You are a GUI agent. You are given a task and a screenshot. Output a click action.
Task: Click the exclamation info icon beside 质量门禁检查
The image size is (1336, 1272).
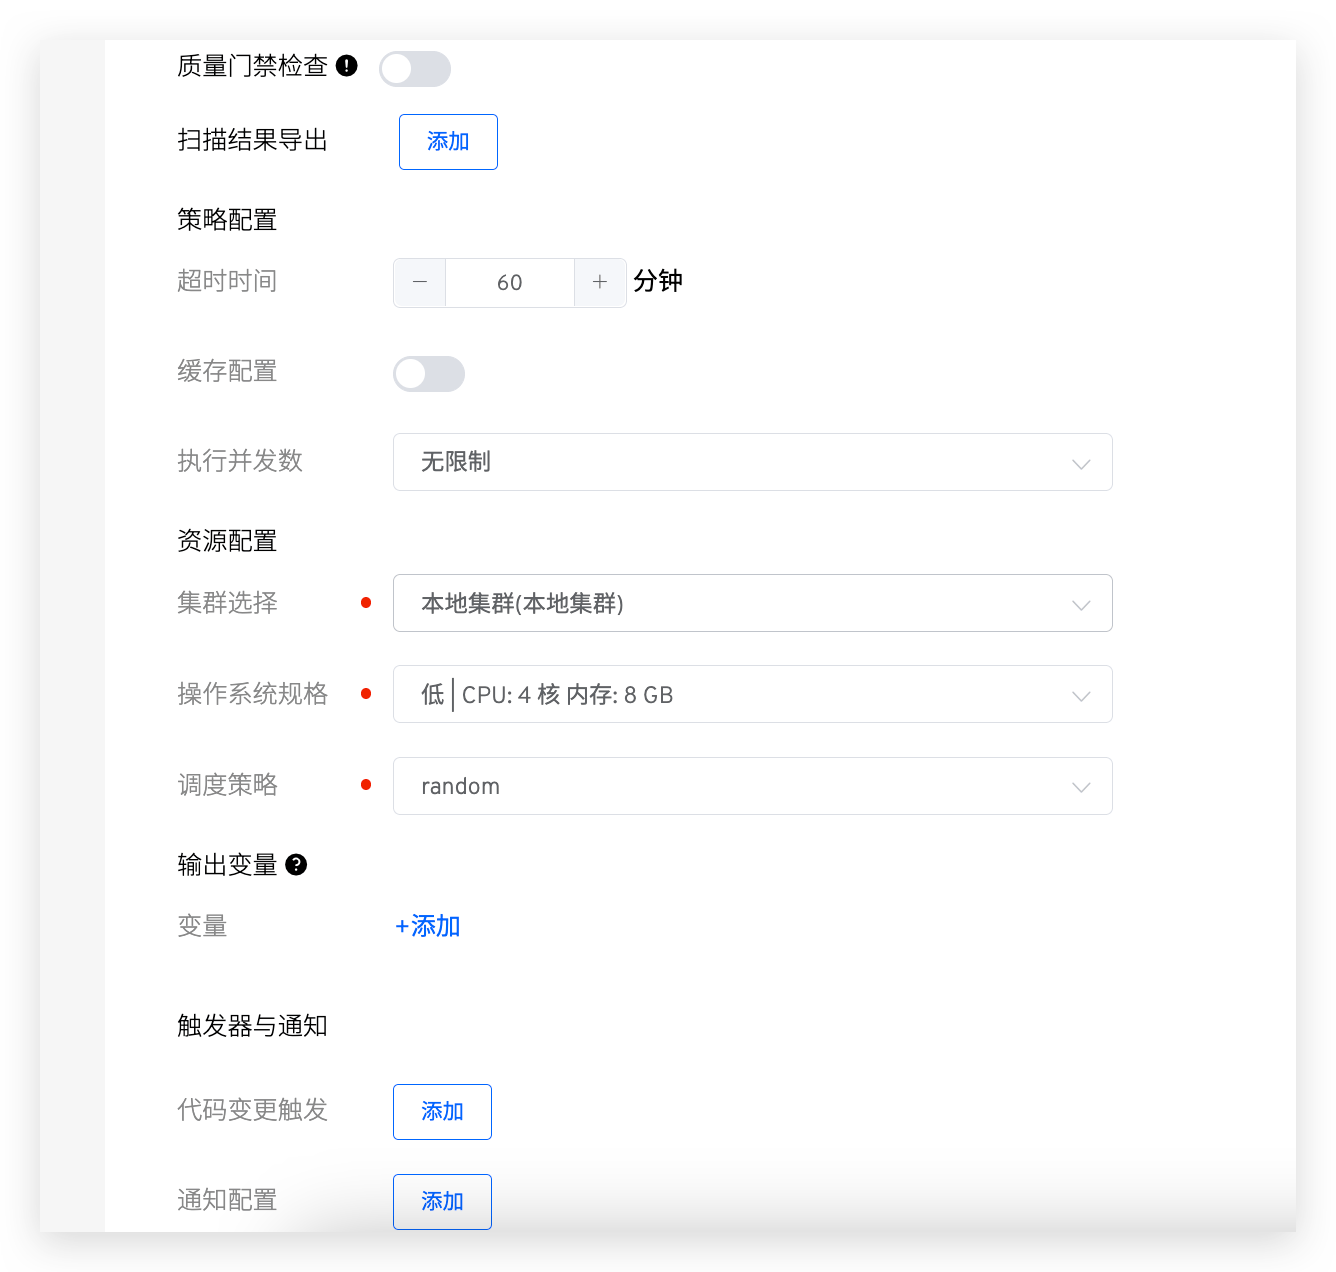tap(347, 64)
